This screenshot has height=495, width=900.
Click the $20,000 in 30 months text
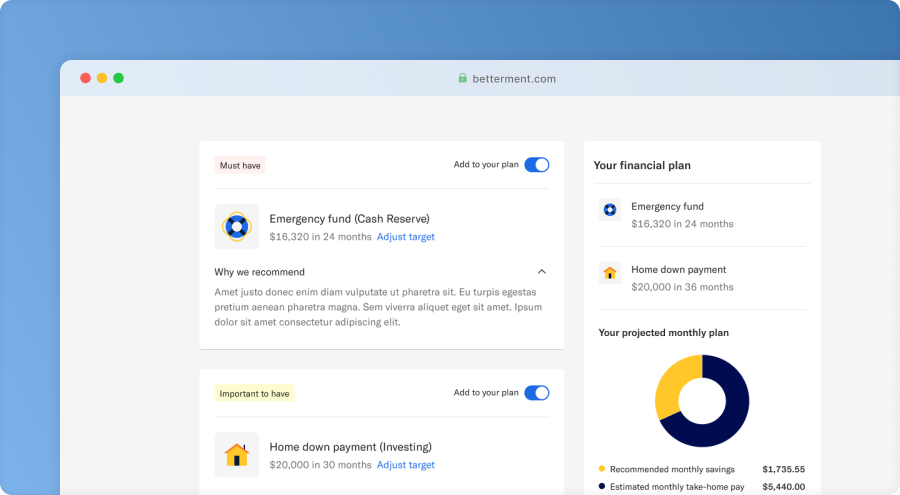(x=320, y=465)
